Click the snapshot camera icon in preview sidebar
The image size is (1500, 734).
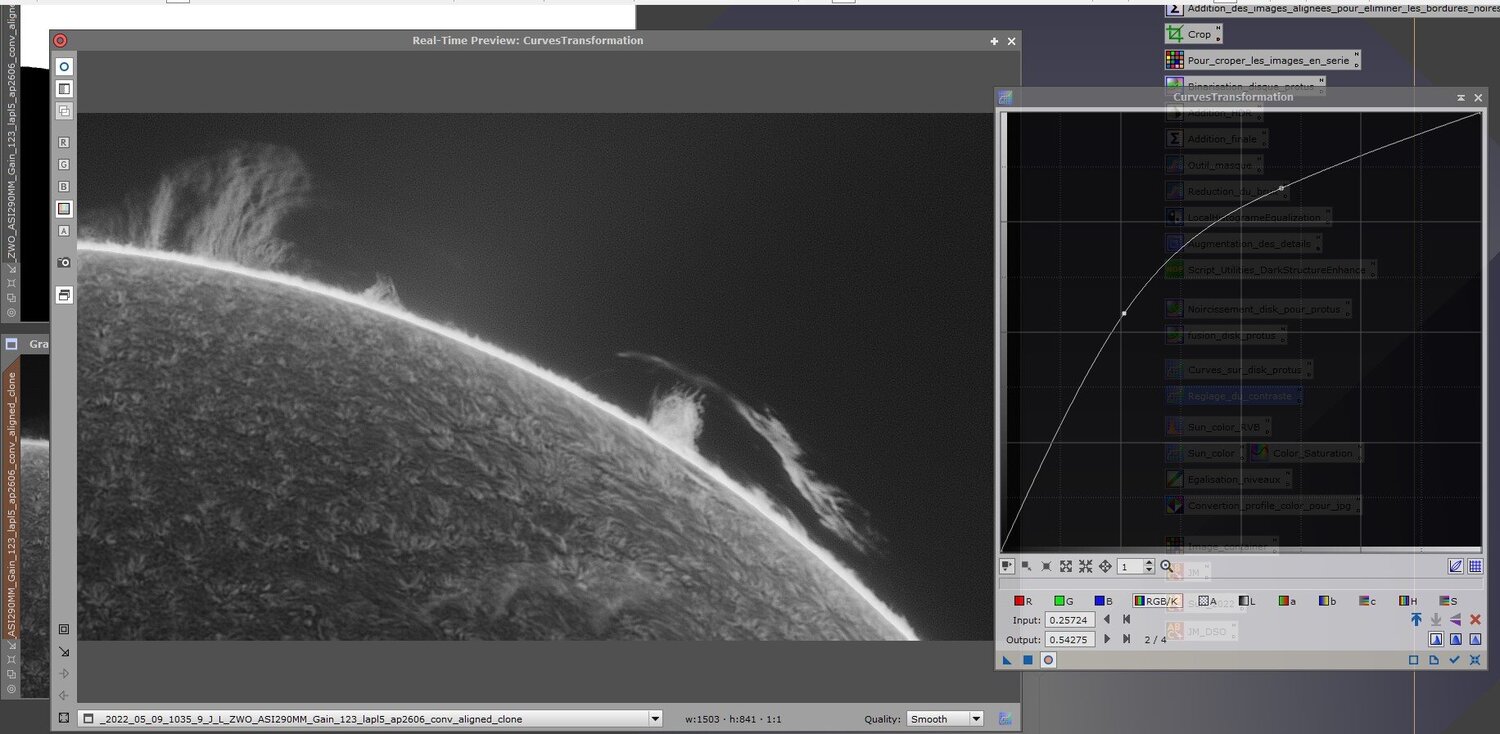click(x=64, y=262)
